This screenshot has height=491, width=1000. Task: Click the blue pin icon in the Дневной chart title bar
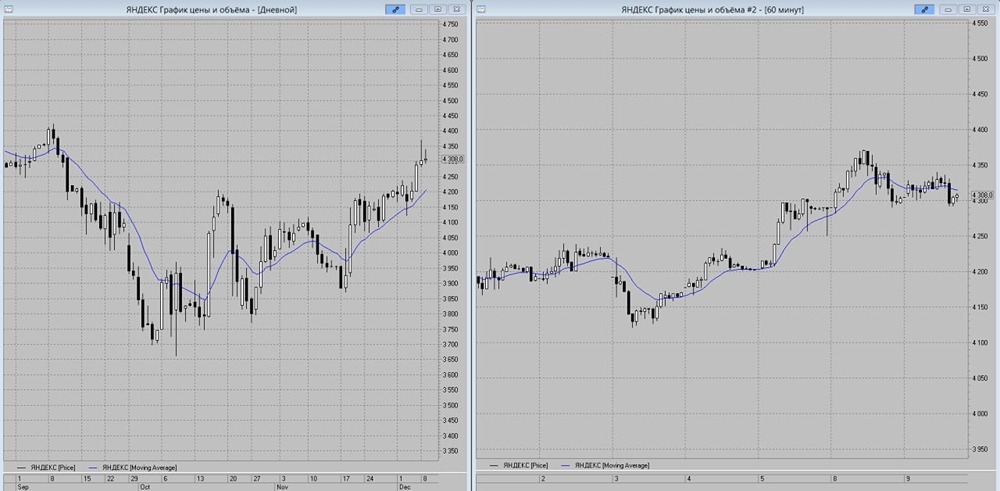(x=396, y=9)
